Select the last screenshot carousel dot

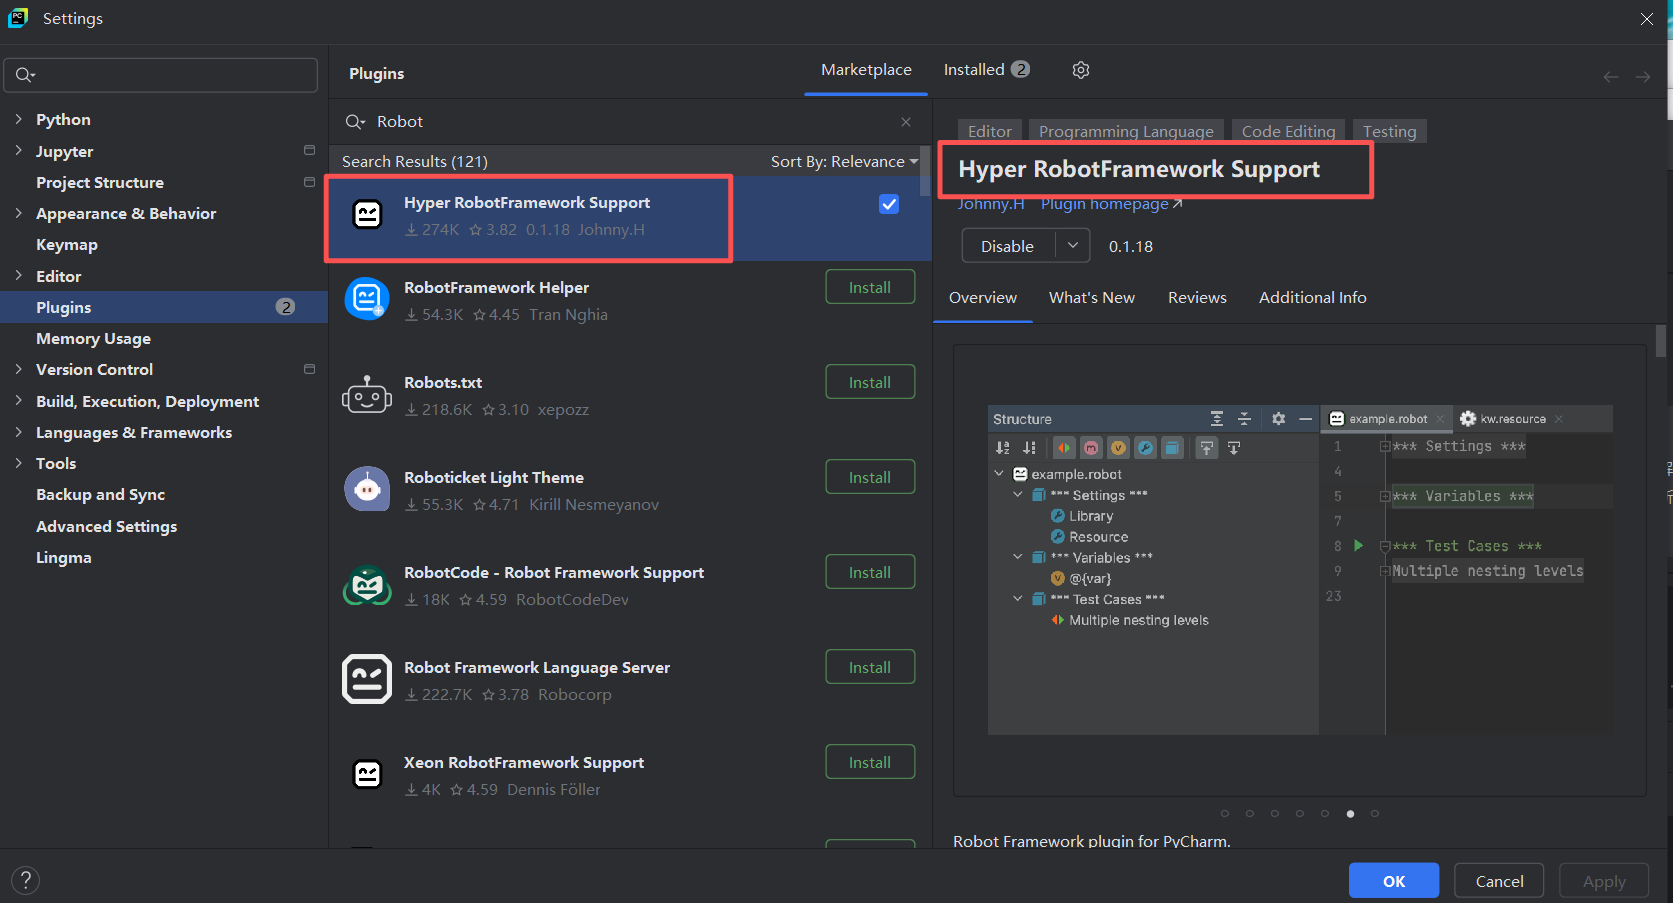click(x=1375, y=813)
